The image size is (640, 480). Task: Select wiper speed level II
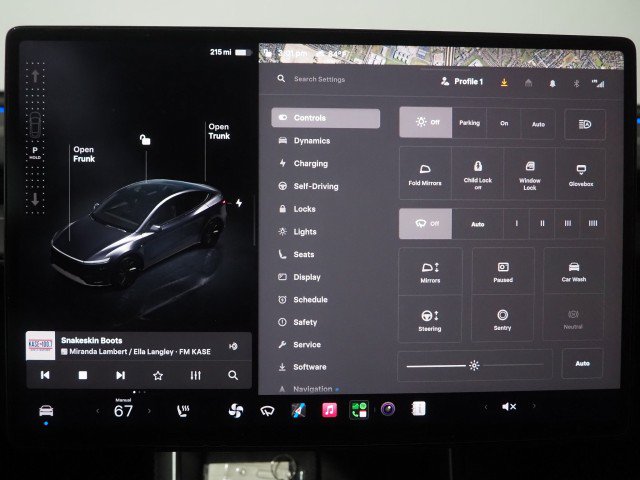[x=542, y=224]
